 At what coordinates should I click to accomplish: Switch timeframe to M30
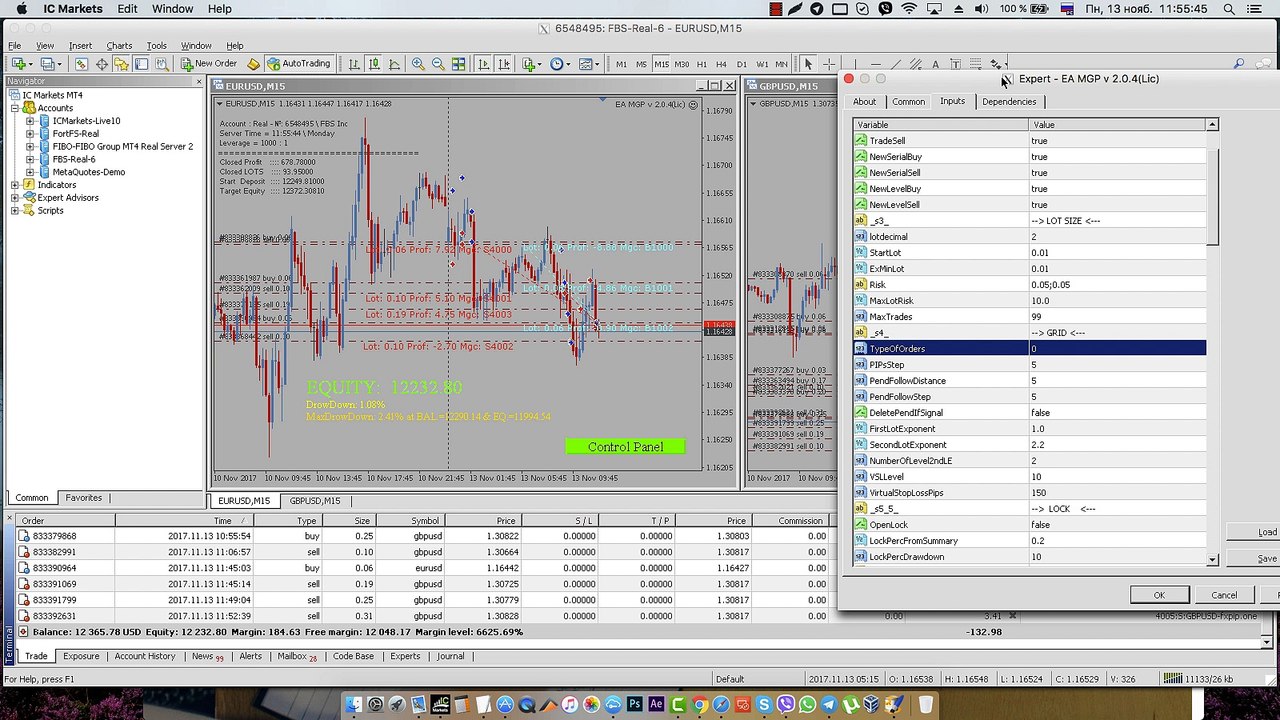pos(681,64)
